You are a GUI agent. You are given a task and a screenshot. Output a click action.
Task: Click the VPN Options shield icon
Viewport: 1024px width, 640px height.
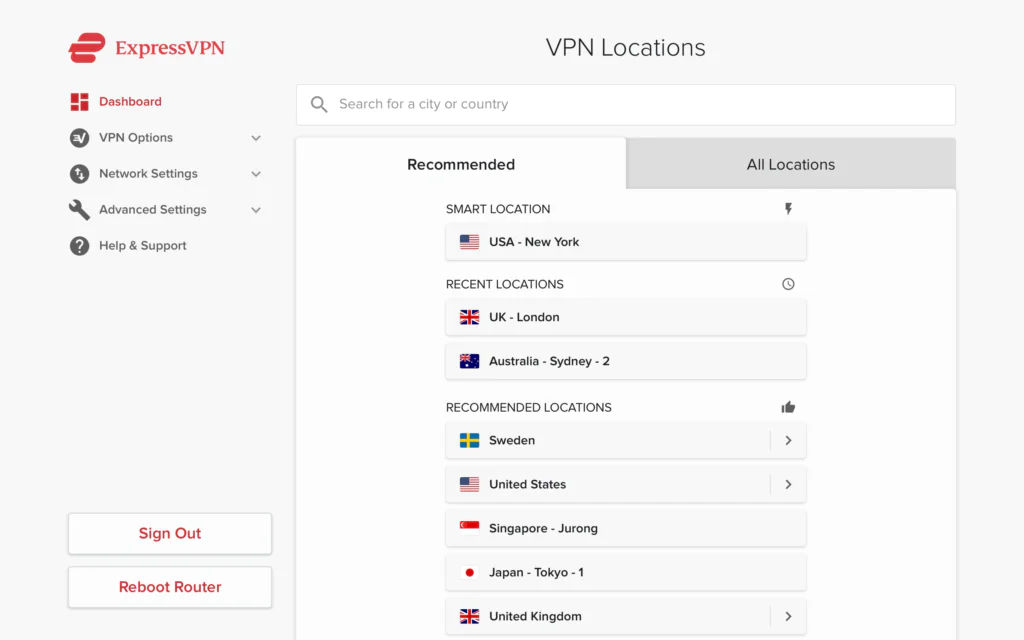click(x=79, y=137)
